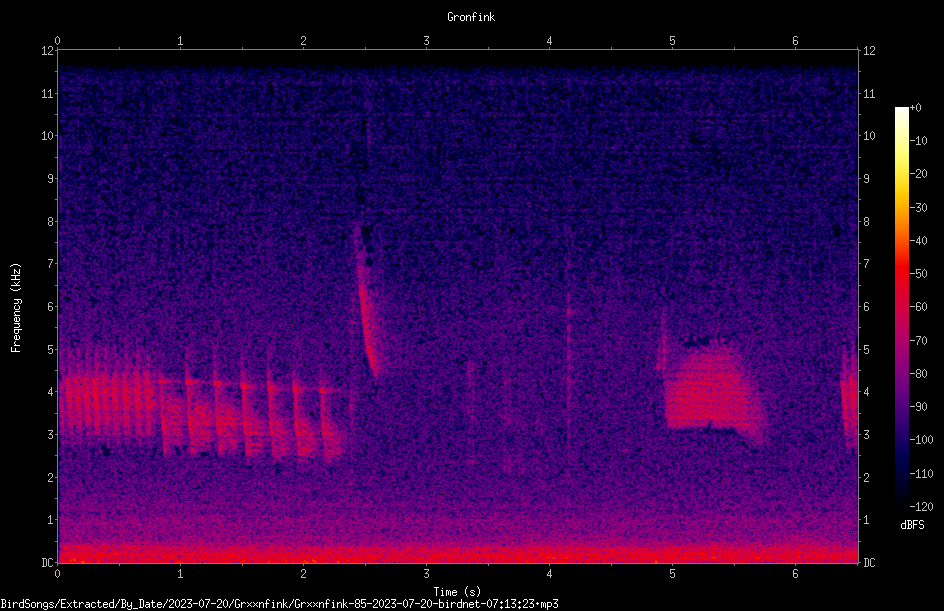Click the -120 label at colorbar bottom
This screenshot has height=611, width=944.
point(921,506)
